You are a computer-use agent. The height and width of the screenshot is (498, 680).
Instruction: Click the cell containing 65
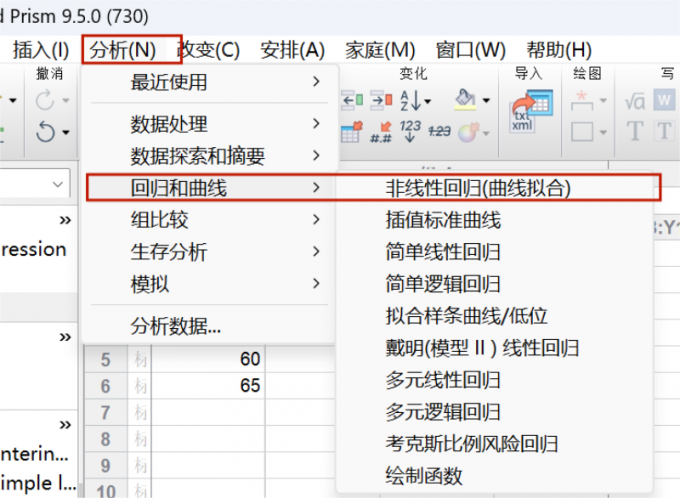coord(208,386)
